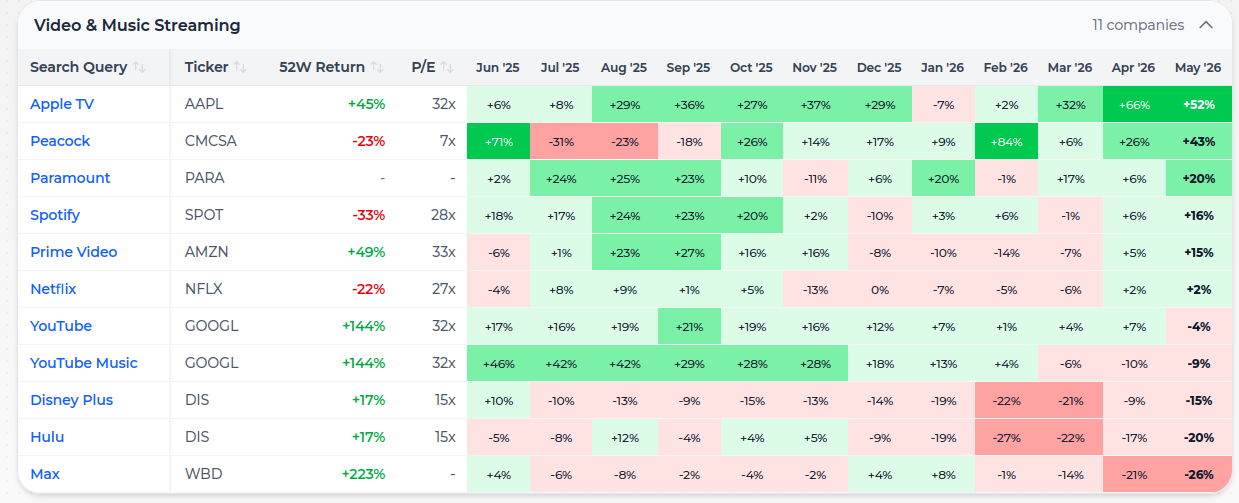The width and height of the screenshot is (1239, 503).
Task: Click the NFLX ticker cell
Action: [203, 289]
